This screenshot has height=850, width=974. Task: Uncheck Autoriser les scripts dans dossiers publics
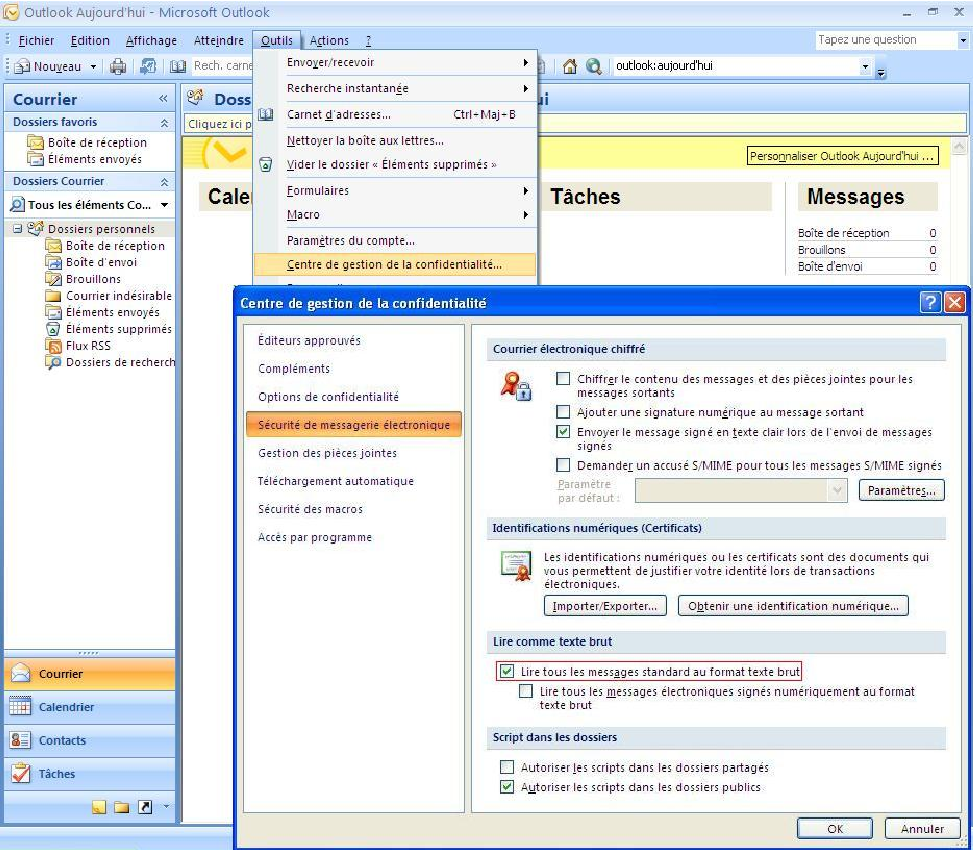coord(507,787)
